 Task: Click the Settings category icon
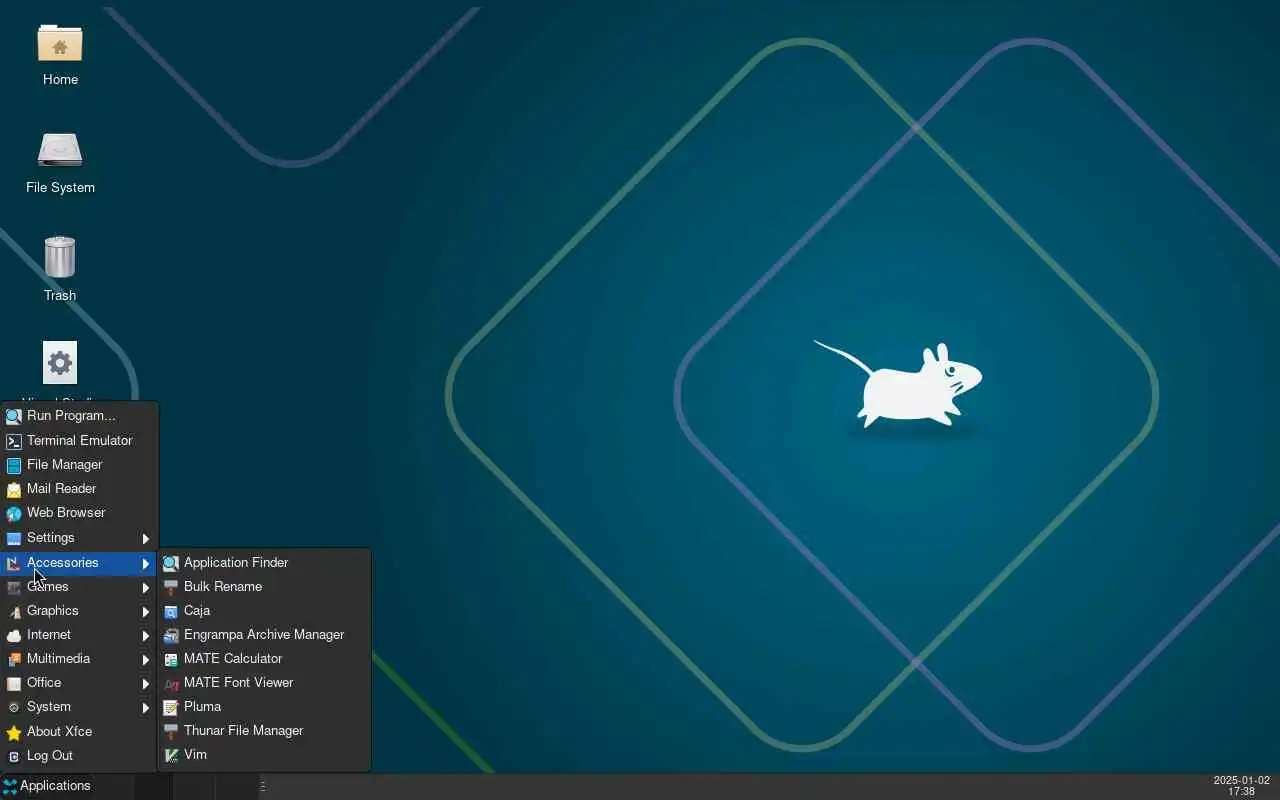tap(14, 538)
